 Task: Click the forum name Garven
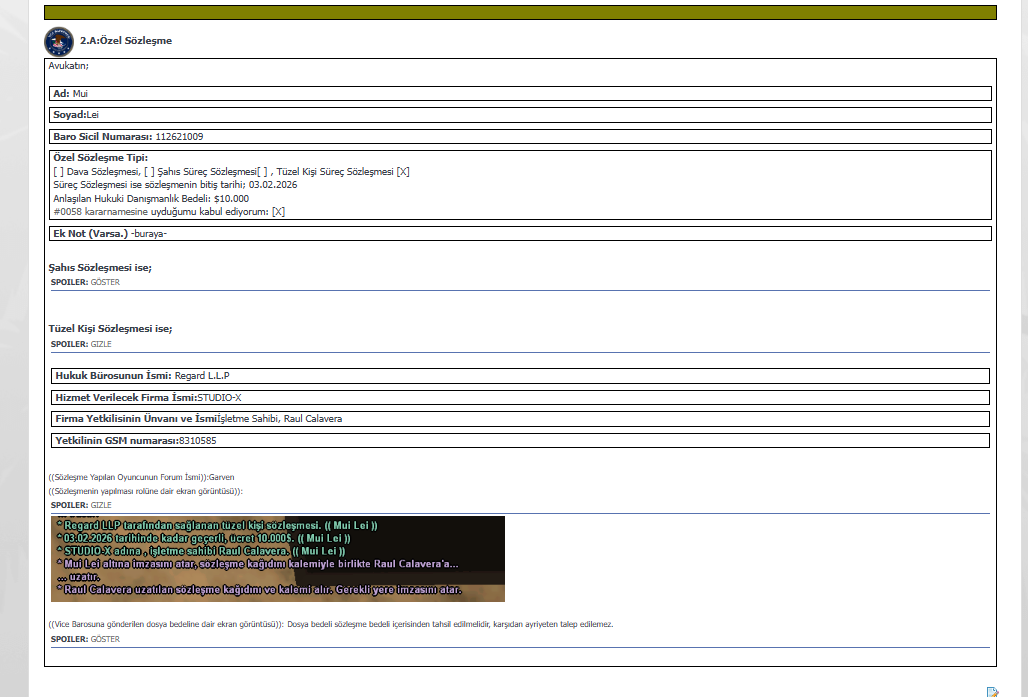coord(222,477)
